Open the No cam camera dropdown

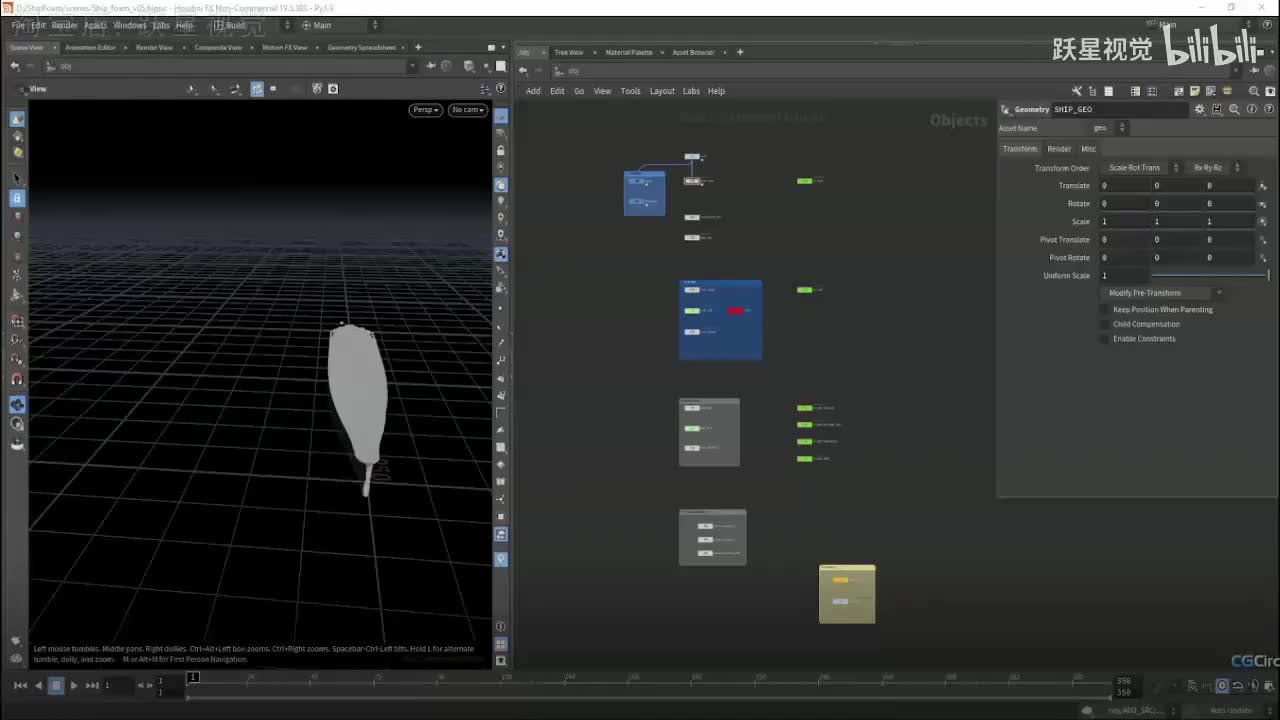(468, 110)
